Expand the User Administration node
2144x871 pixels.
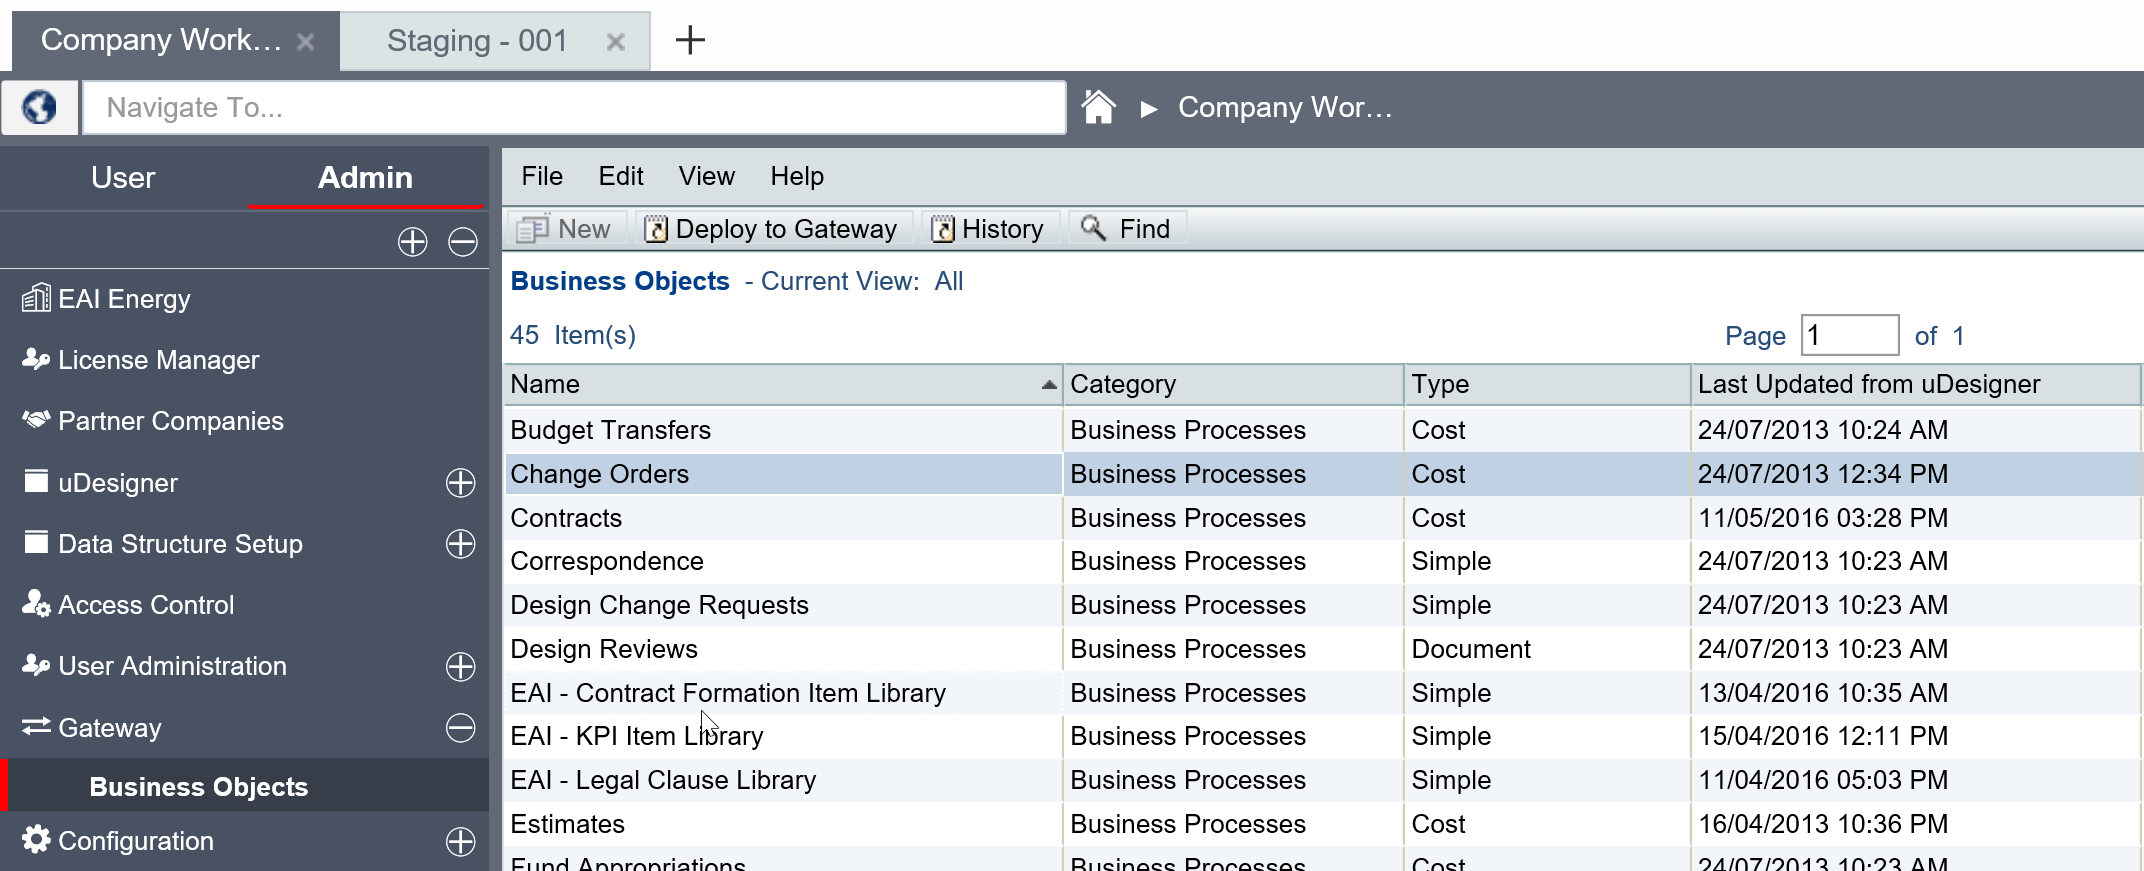pos(460,667)
